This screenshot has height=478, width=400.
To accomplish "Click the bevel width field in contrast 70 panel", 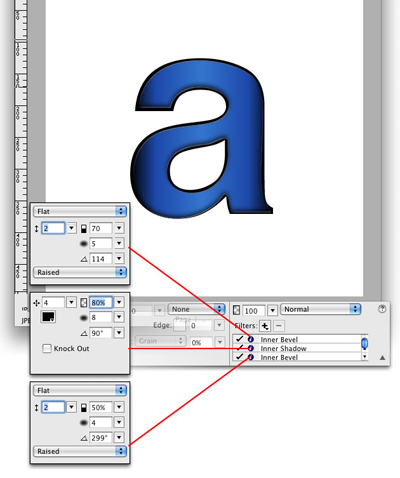I will point(53,228).
